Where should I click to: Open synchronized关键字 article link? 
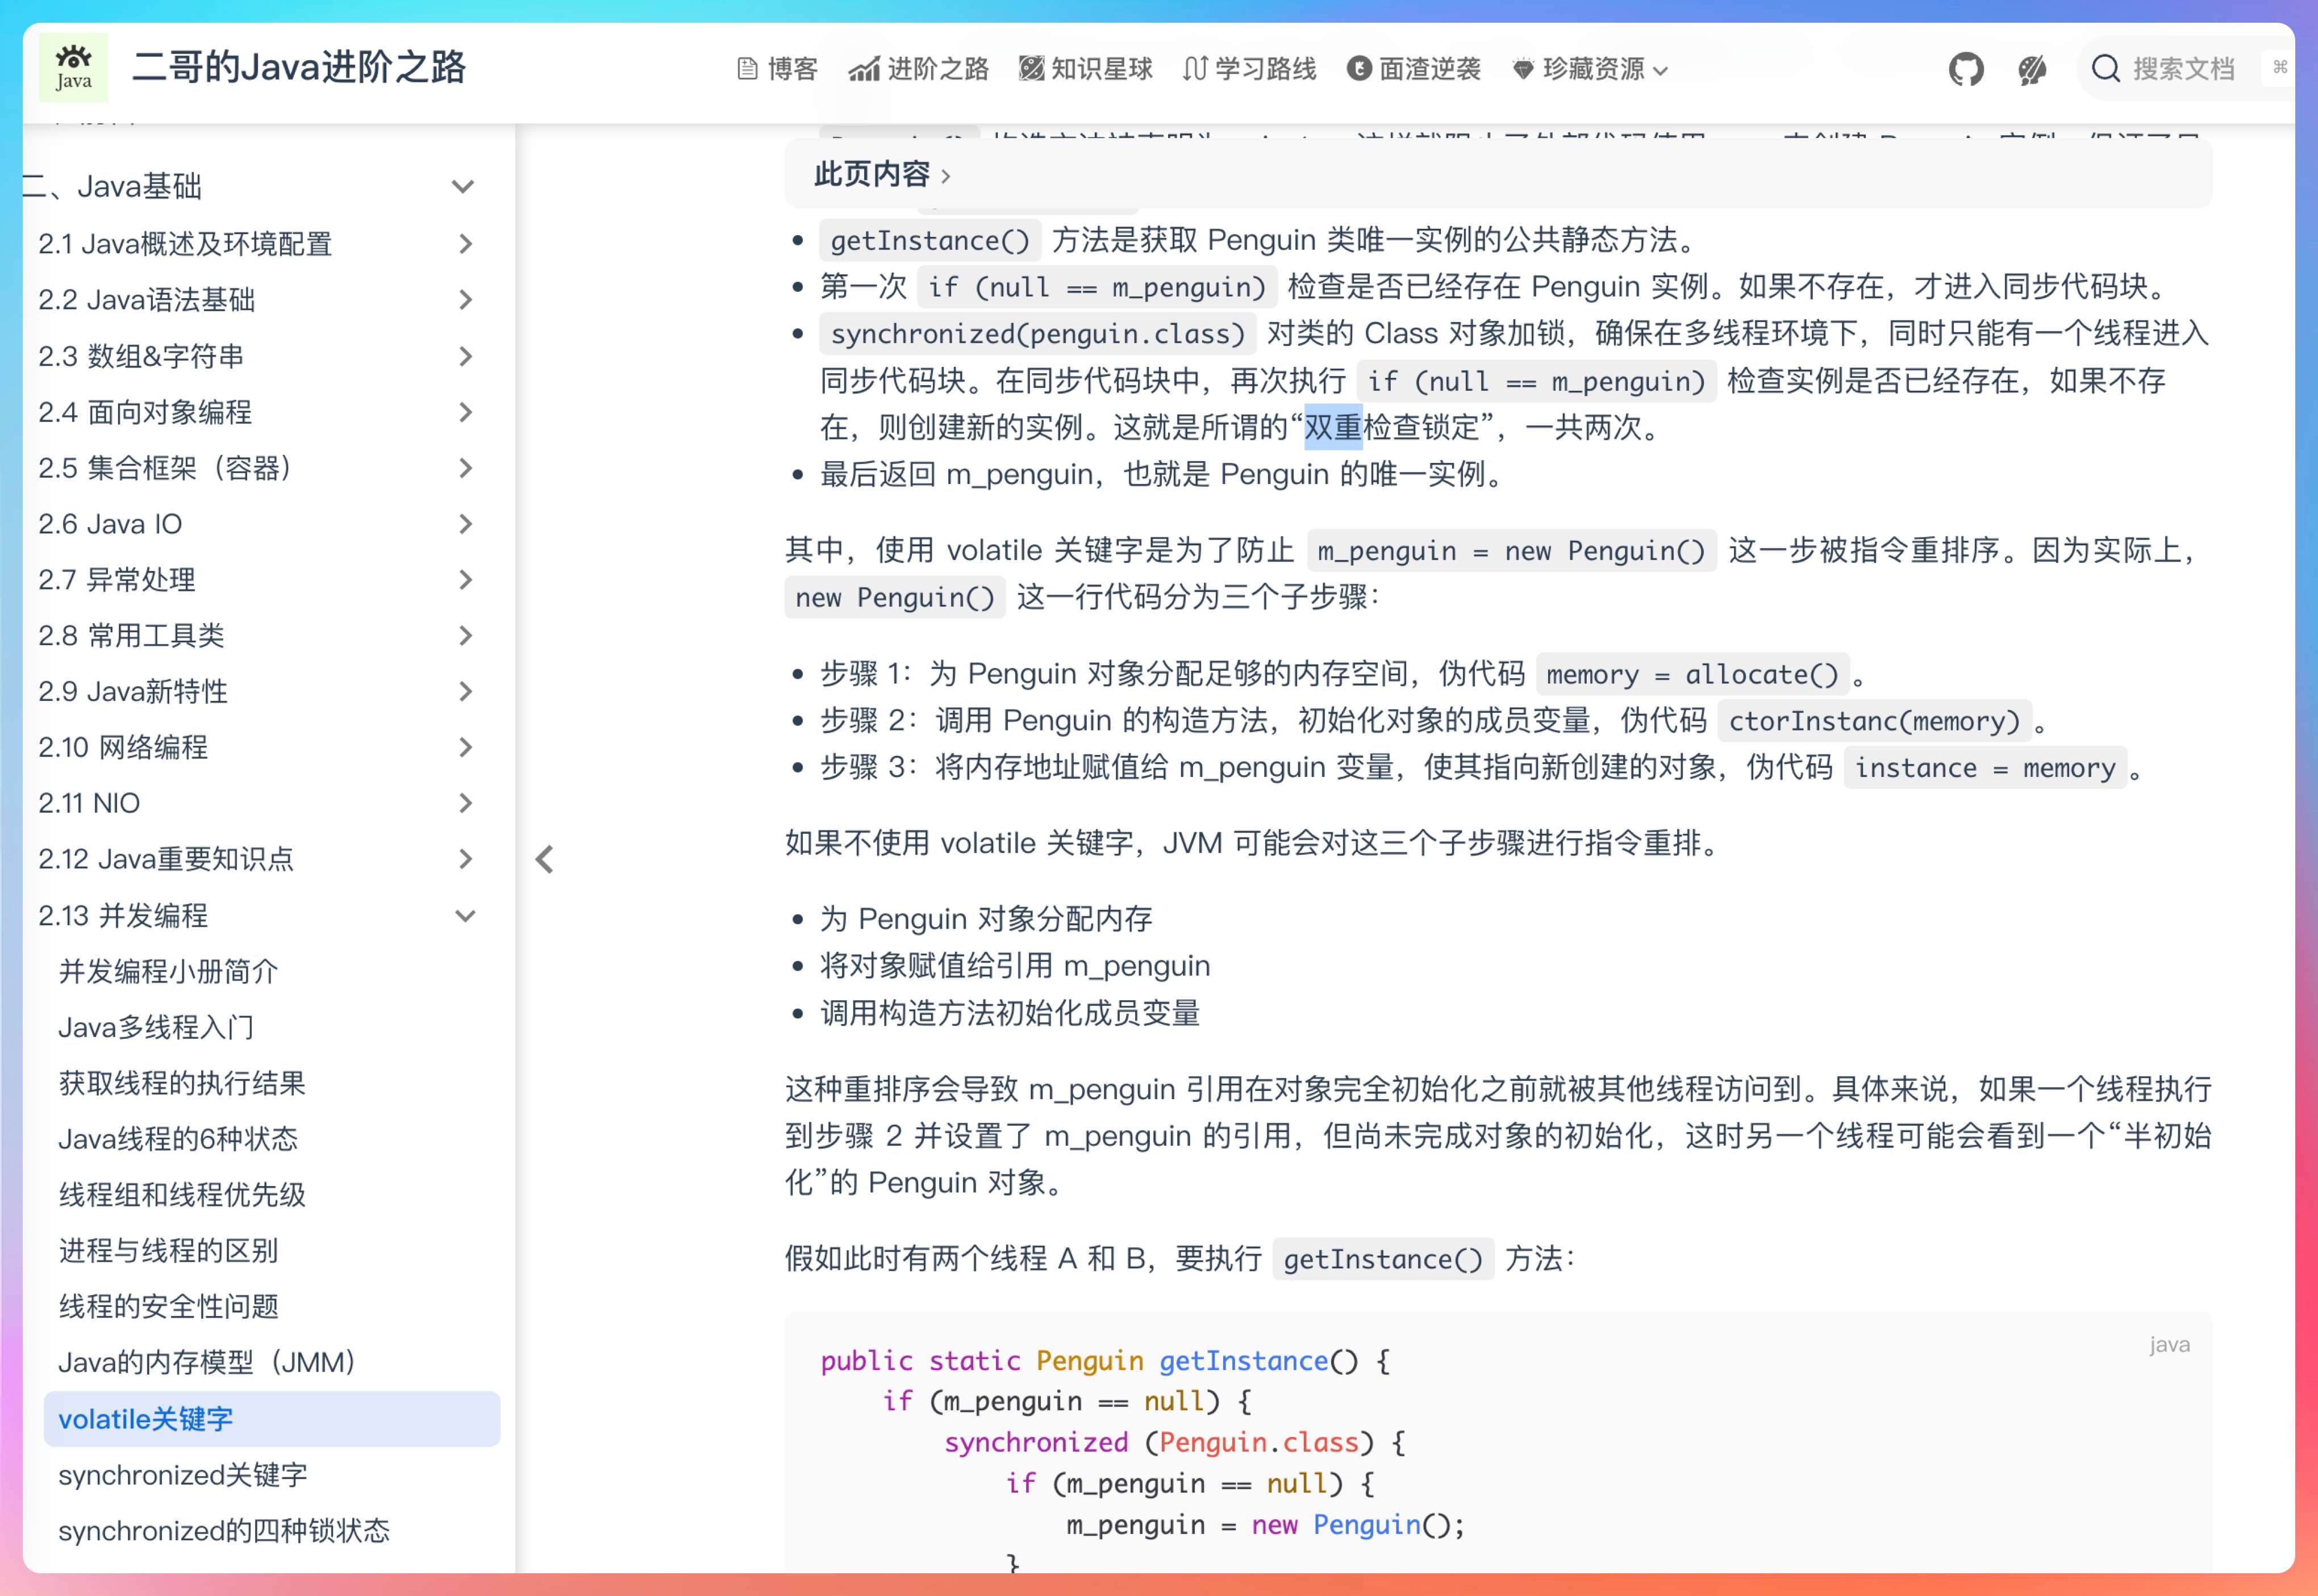tap(183, 1474)
